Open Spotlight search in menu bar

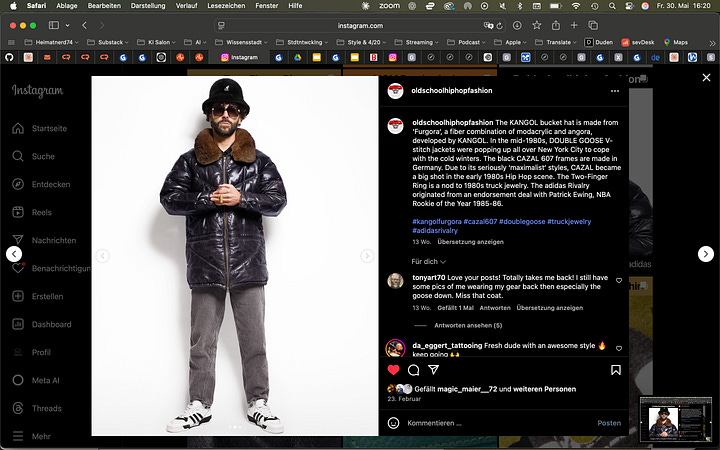[612, 6]
